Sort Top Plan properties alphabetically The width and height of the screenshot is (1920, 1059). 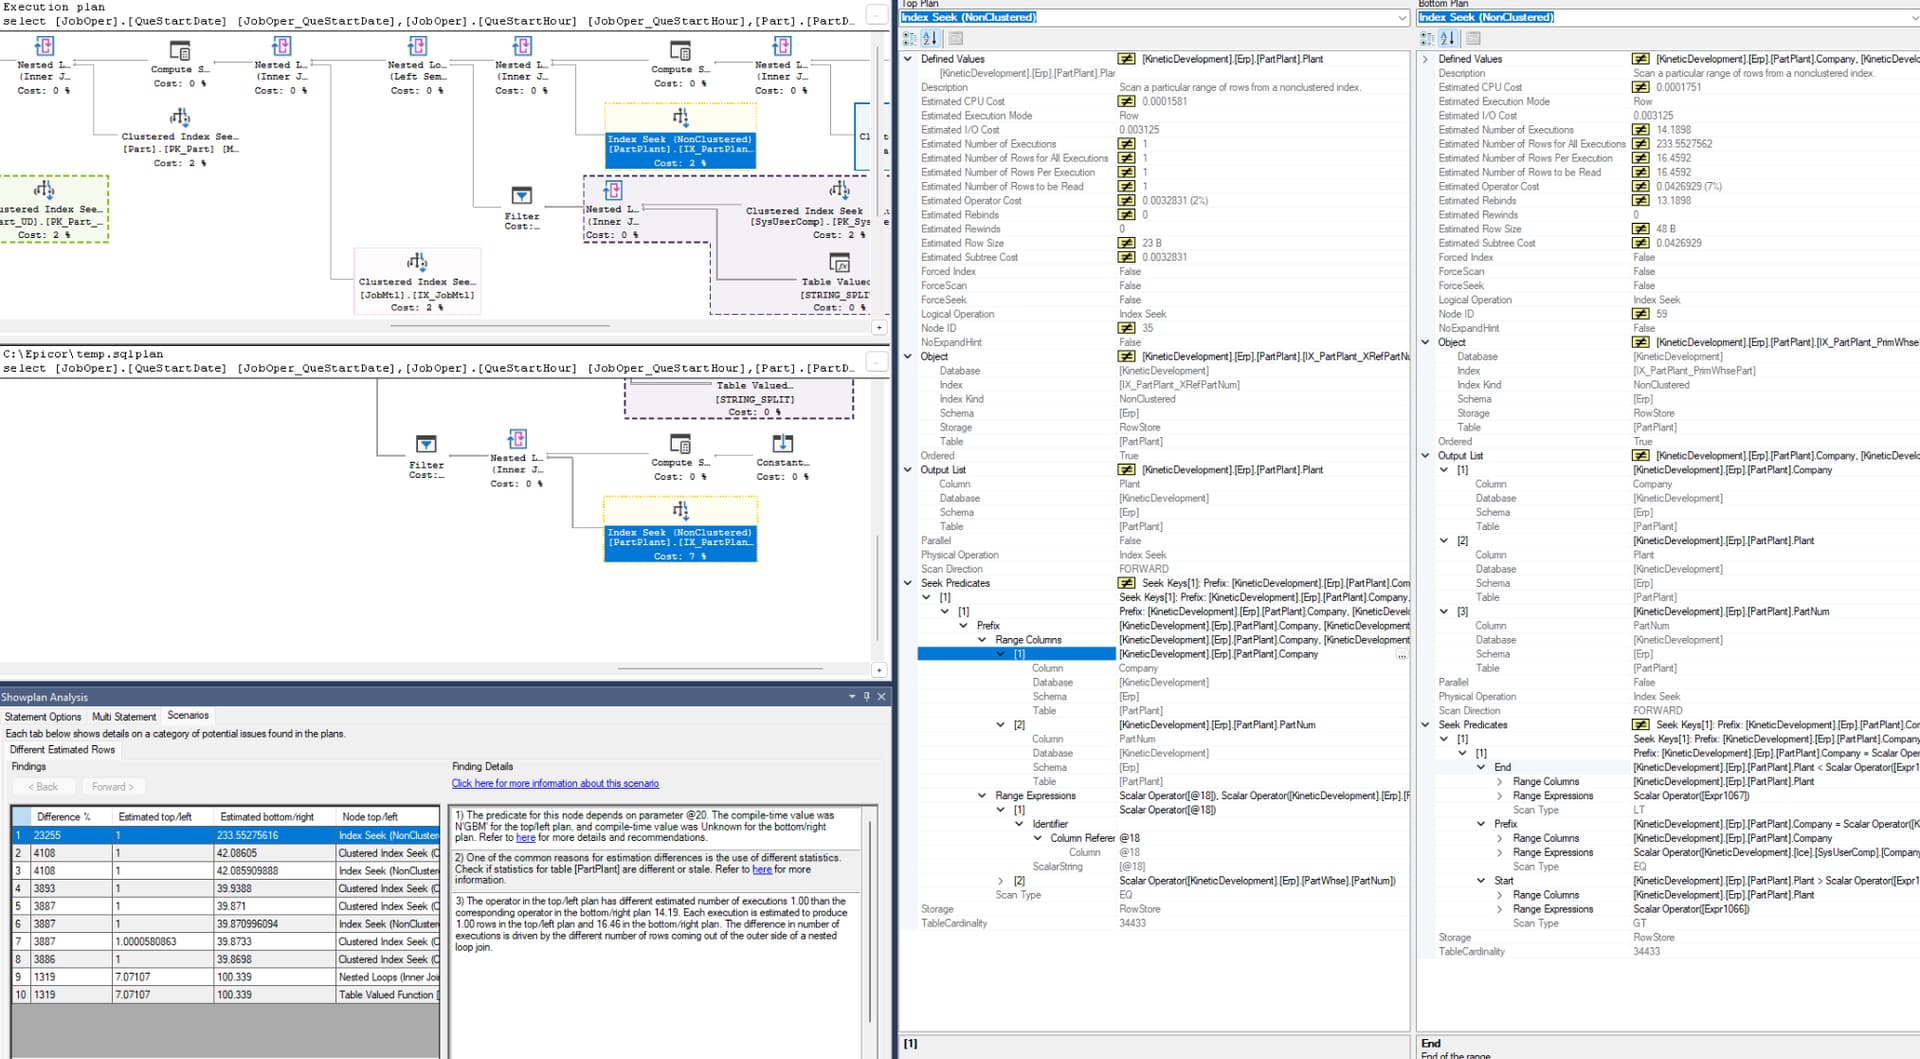click(930, 39)
